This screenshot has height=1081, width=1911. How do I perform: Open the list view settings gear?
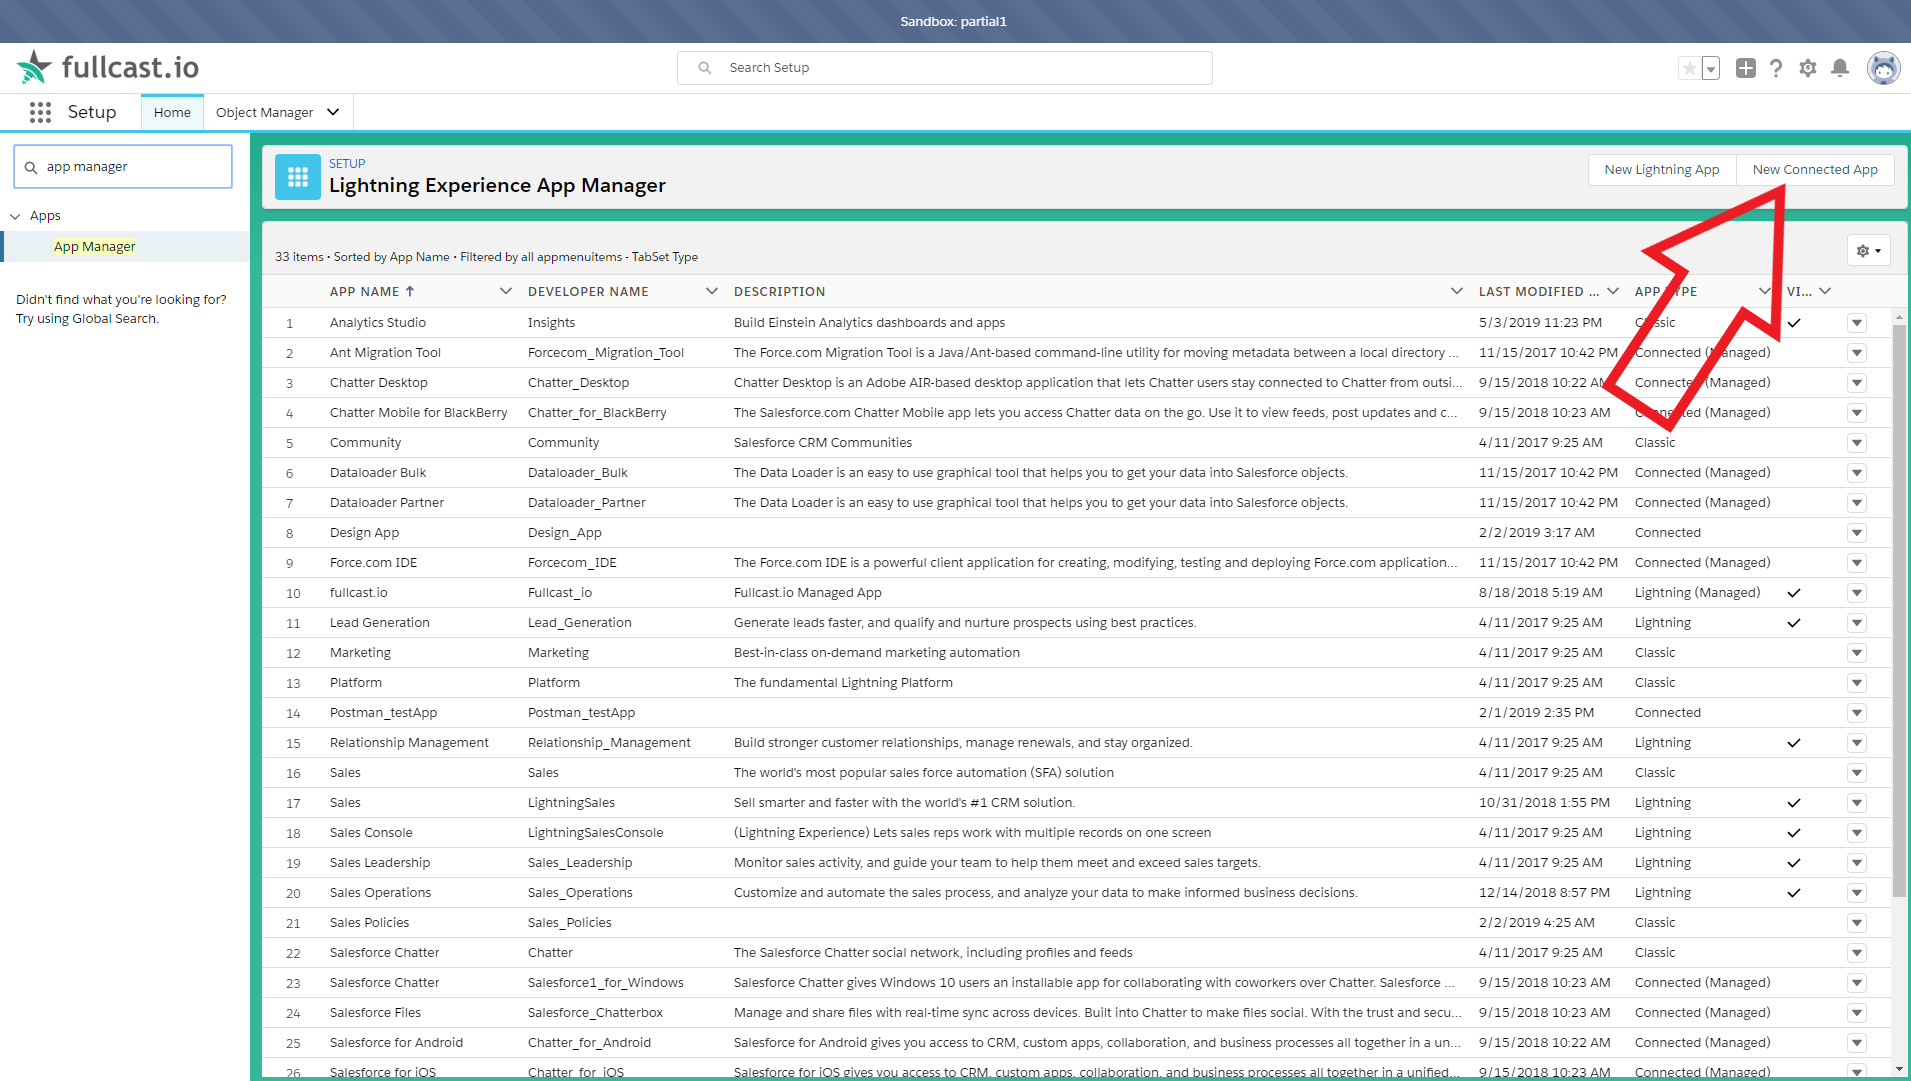(x=1868, y=251)
